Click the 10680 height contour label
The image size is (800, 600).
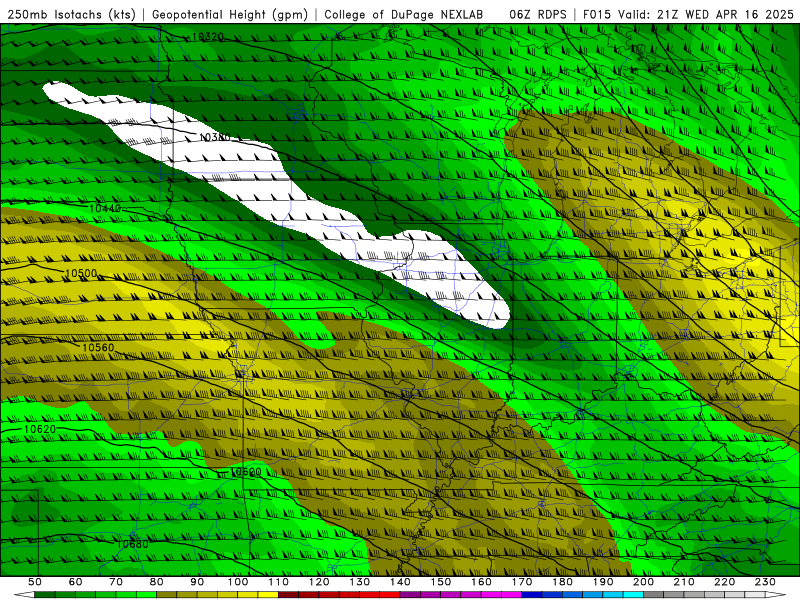[133, 544]
